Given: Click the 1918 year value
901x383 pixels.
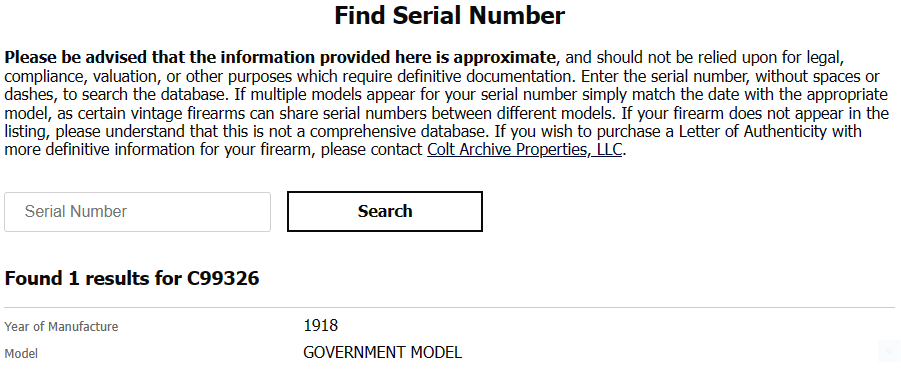Looking at the screenshot, I should tap(321, 326).
